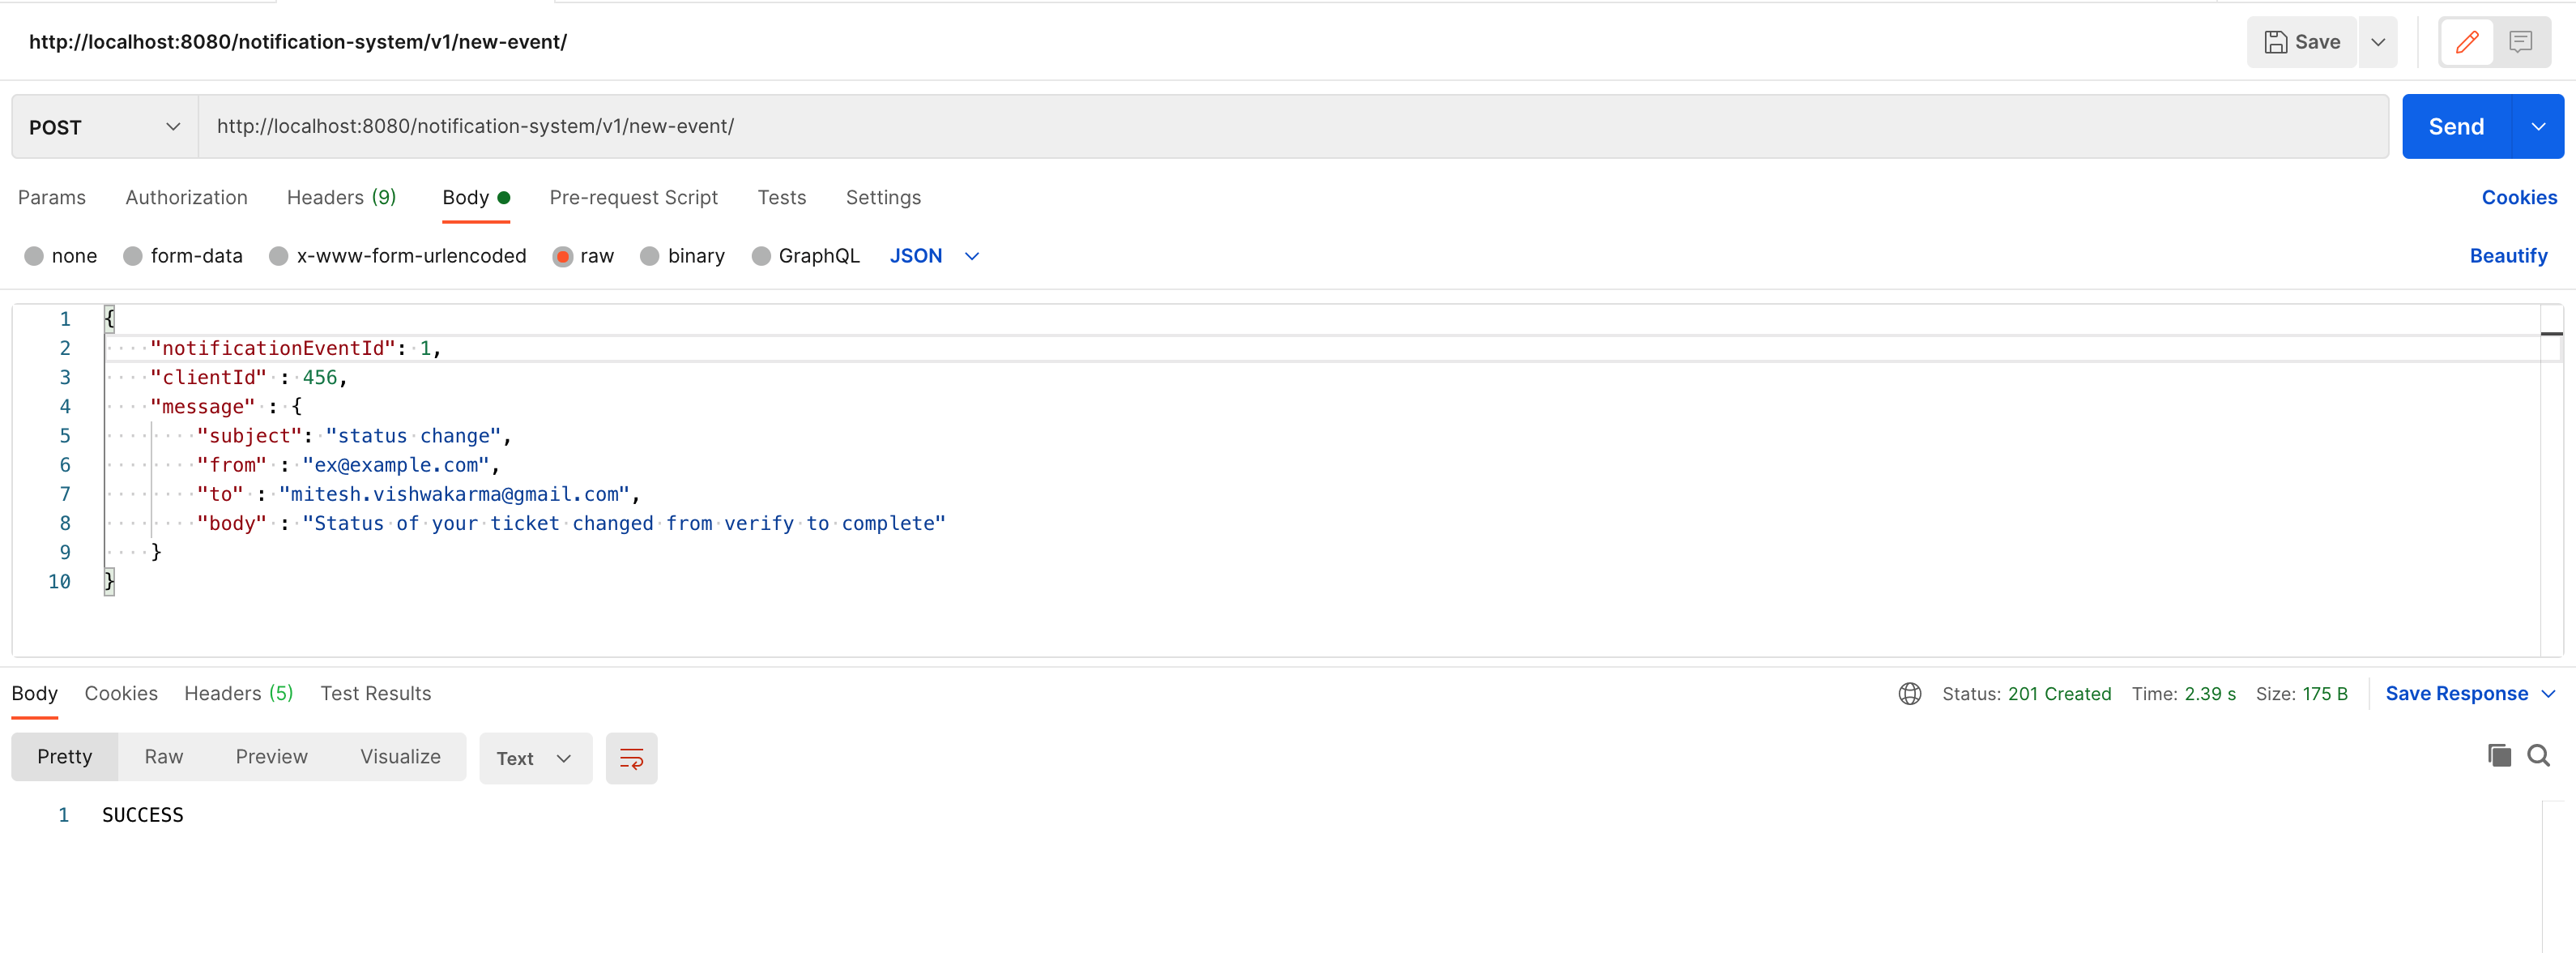Open the JSON format dropdown
This screenshot has width=2576, height=953.
point(934,256)
